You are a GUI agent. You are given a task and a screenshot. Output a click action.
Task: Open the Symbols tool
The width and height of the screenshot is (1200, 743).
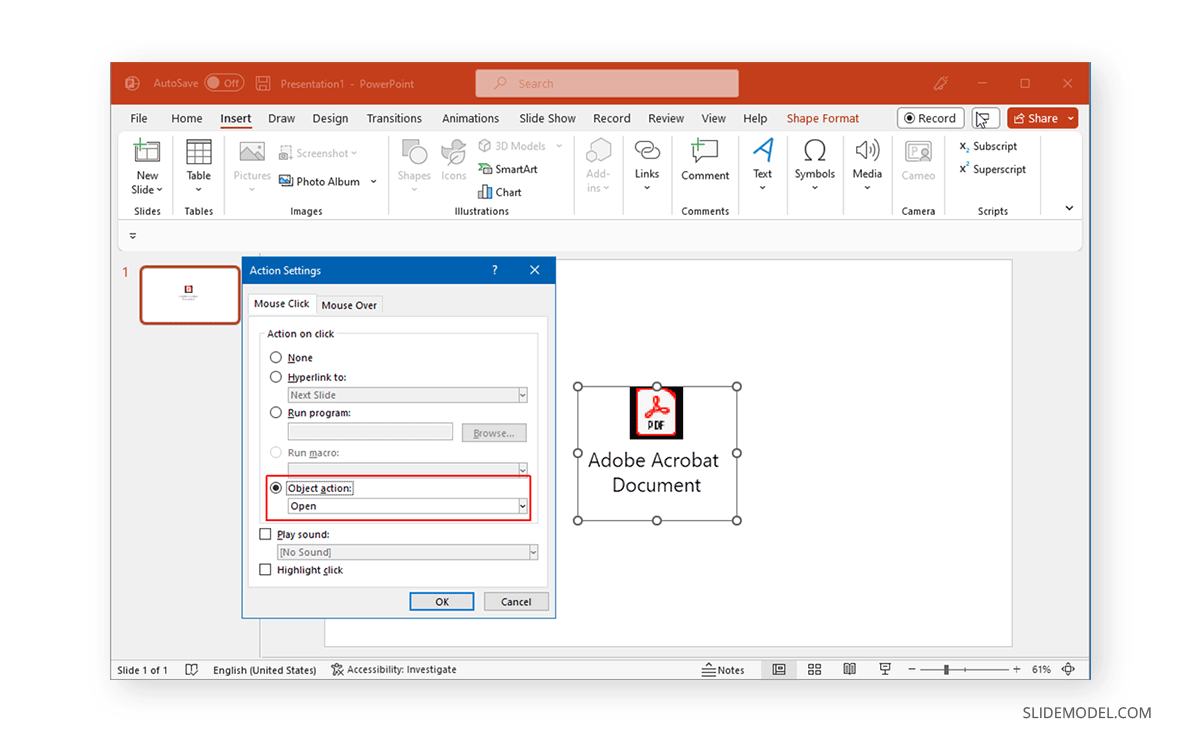pos(814,160)
